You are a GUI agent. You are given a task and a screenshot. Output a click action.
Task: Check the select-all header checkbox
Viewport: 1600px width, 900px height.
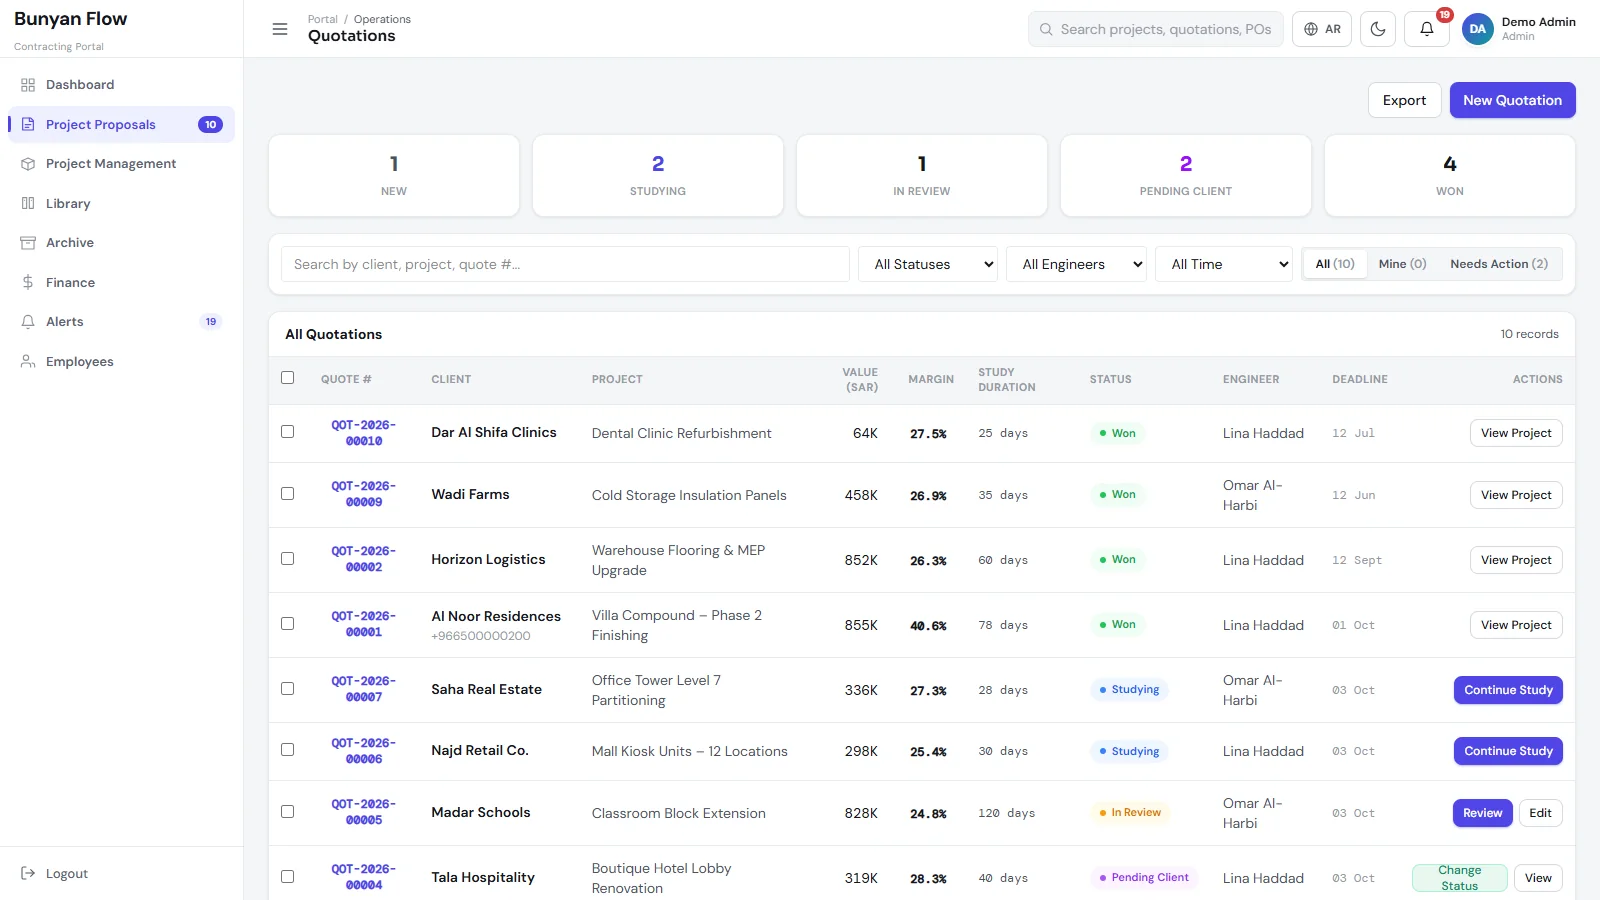288,378
